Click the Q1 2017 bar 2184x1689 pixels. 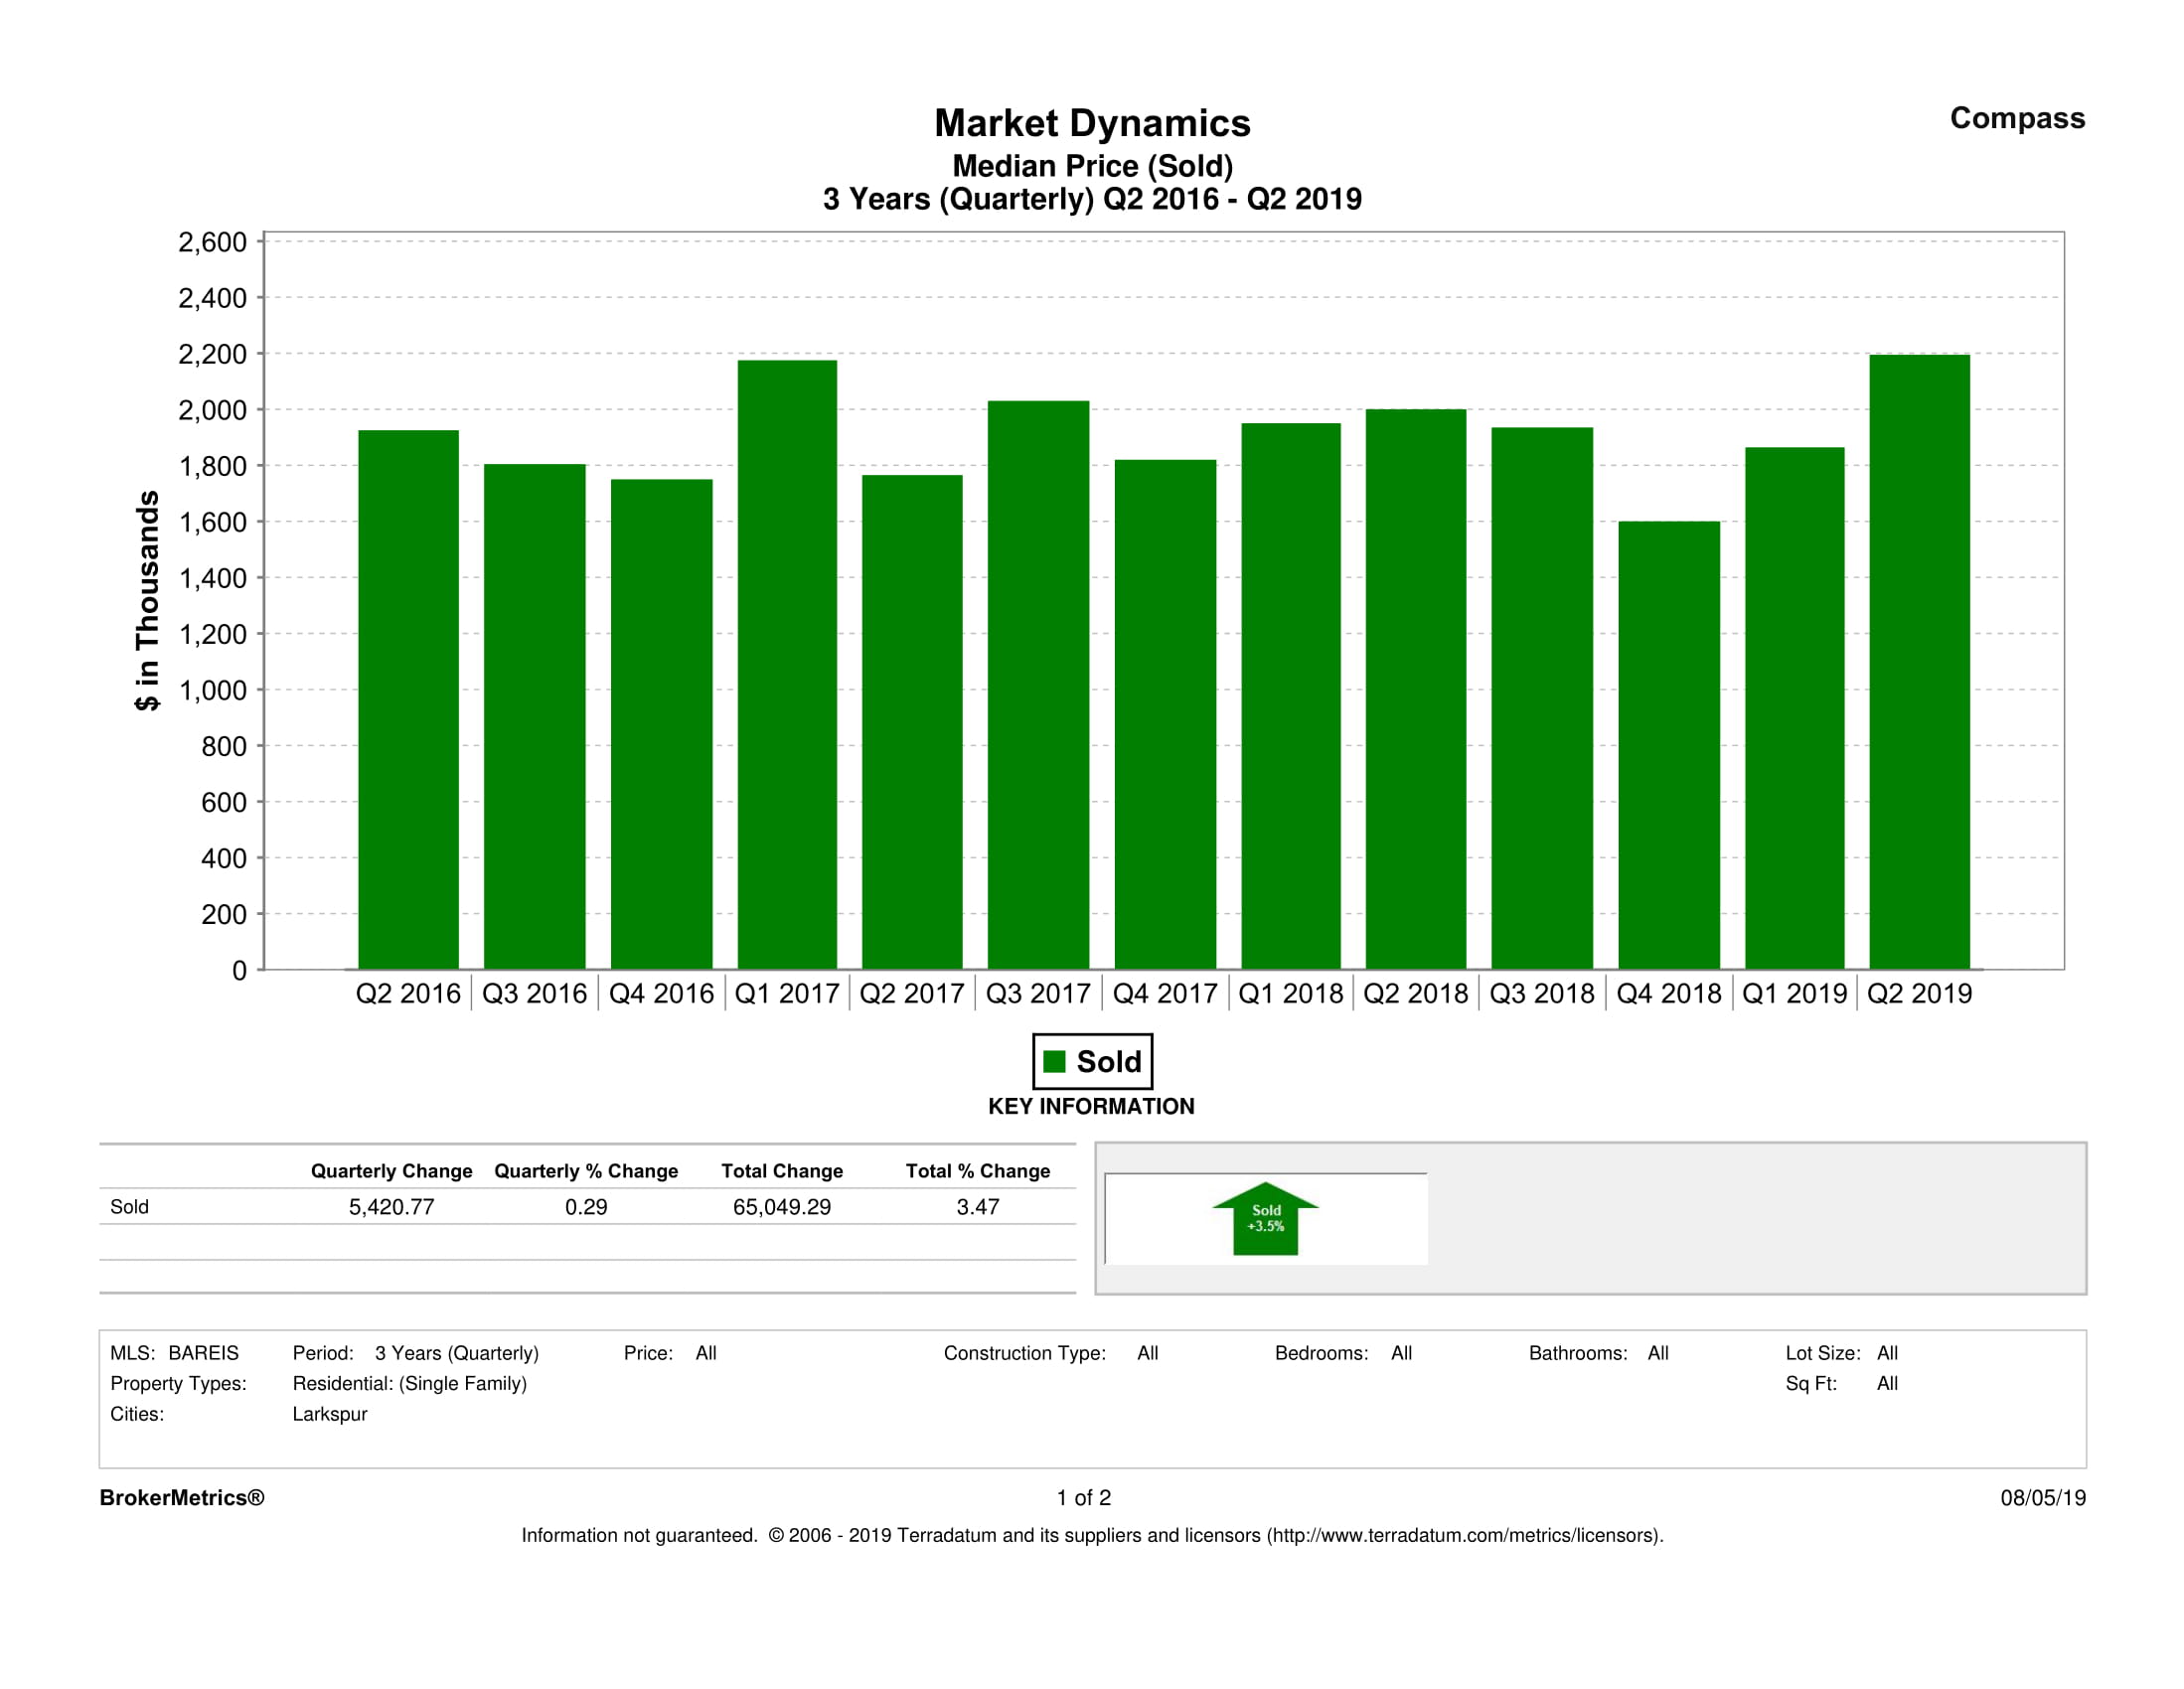787,665
